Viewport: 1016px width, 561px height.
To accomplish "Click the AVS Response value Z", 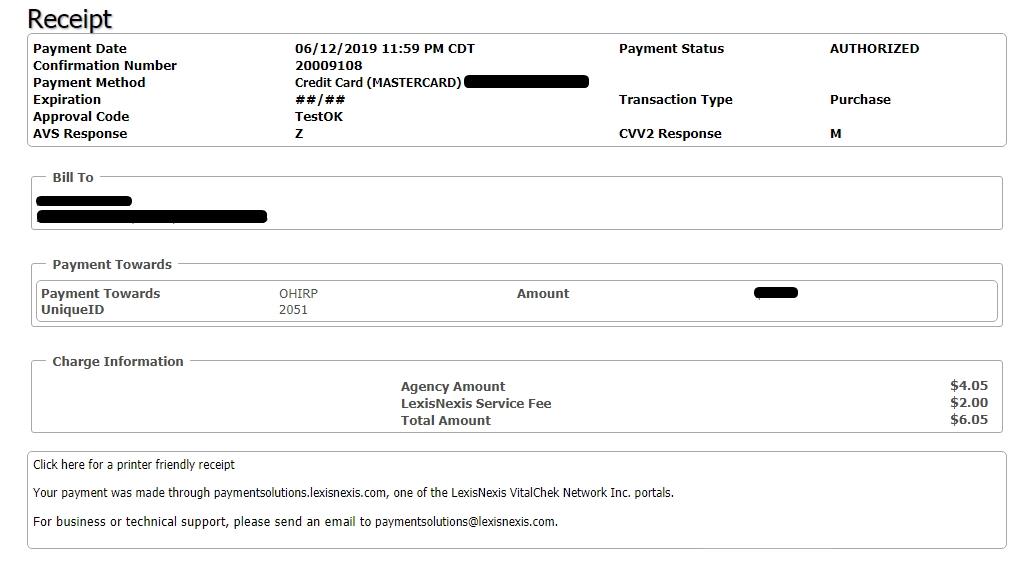I will [x=299, y=133].
